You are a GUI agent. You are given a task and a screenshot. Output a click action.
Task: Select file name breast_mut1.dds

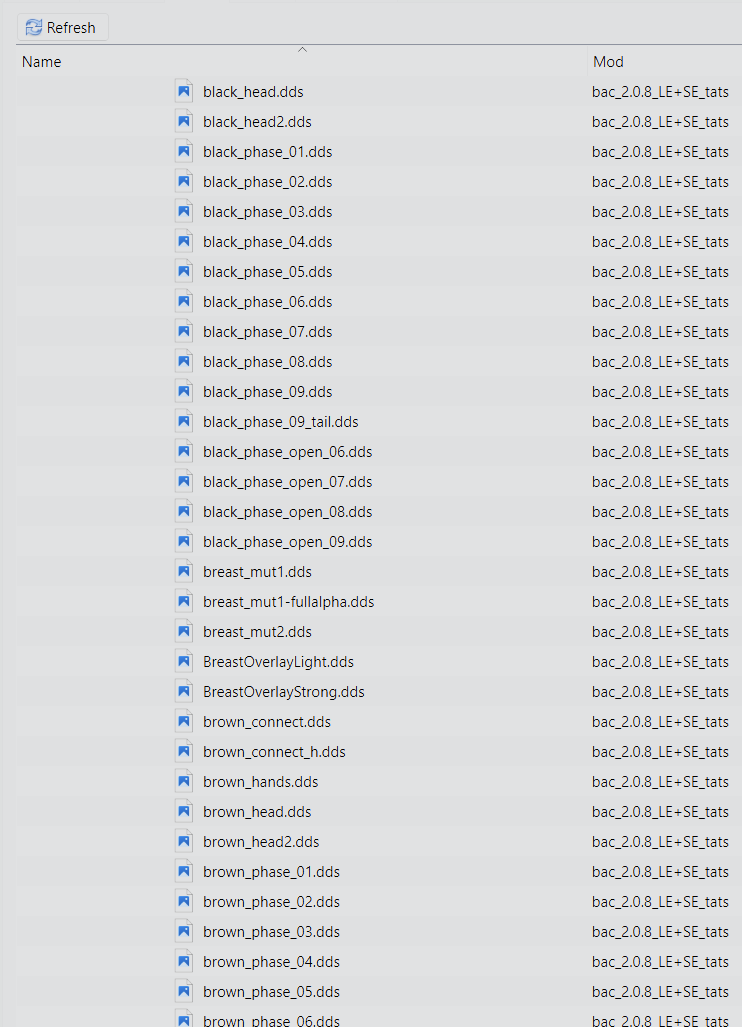point(257,572)
